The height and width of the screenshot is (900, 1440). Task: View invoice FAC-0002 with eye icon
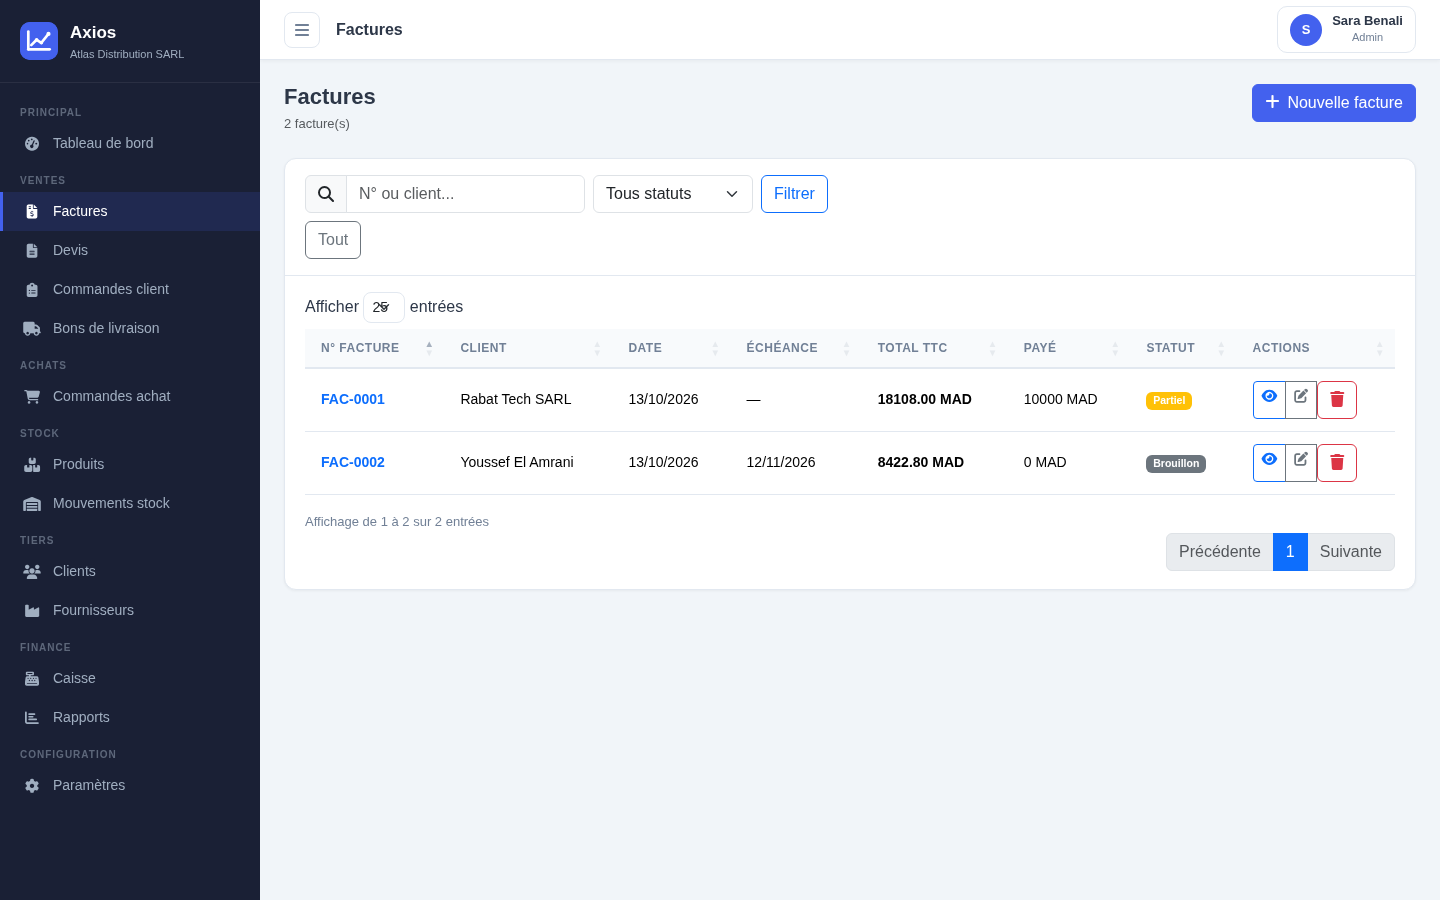1269,463
